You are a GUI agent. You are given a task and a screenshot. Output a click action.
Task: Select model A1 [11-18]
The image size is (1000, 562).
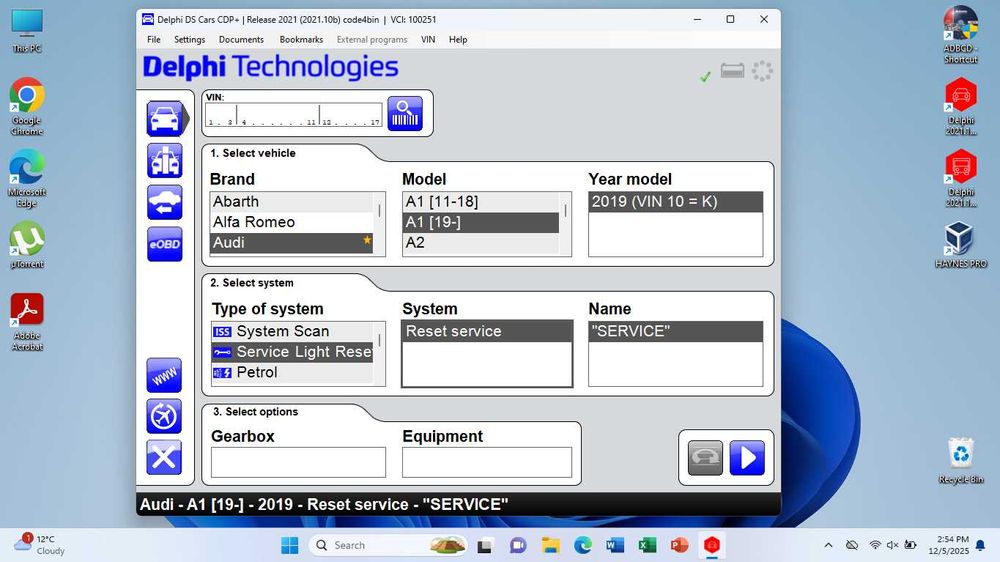pos(481,202)
